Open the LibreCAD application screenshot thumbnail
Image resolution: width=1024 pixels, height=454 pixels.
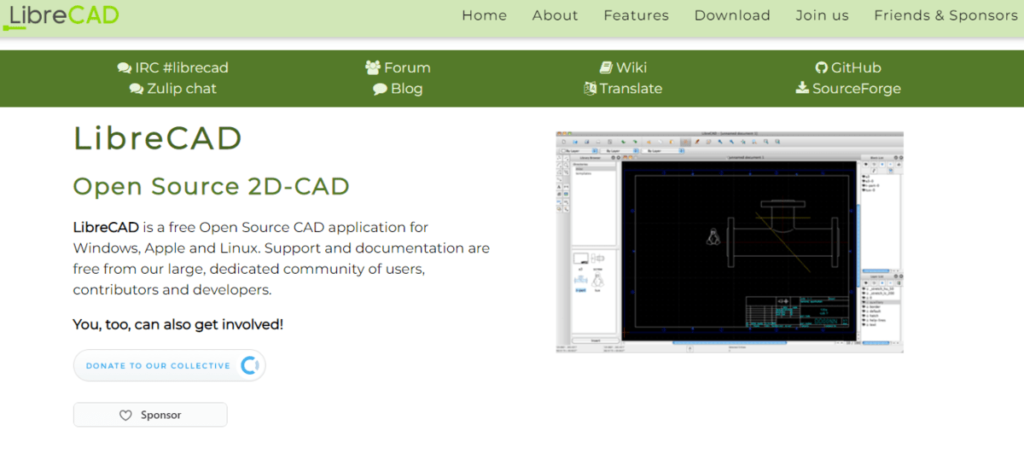coord(729,242)
